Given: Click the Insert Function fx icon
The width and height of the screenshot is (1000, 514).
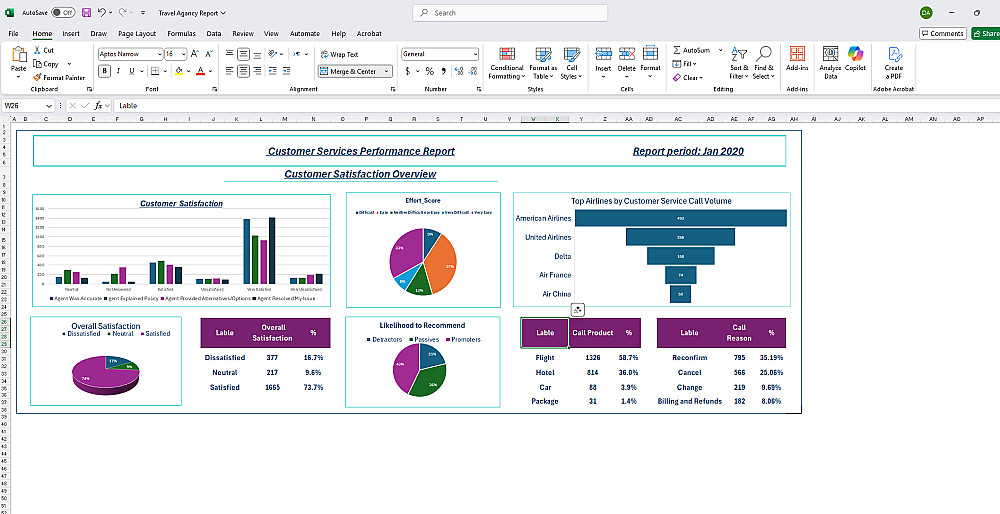Looking at the screenshot, I should pyautogui.click(x=98, y=106).
